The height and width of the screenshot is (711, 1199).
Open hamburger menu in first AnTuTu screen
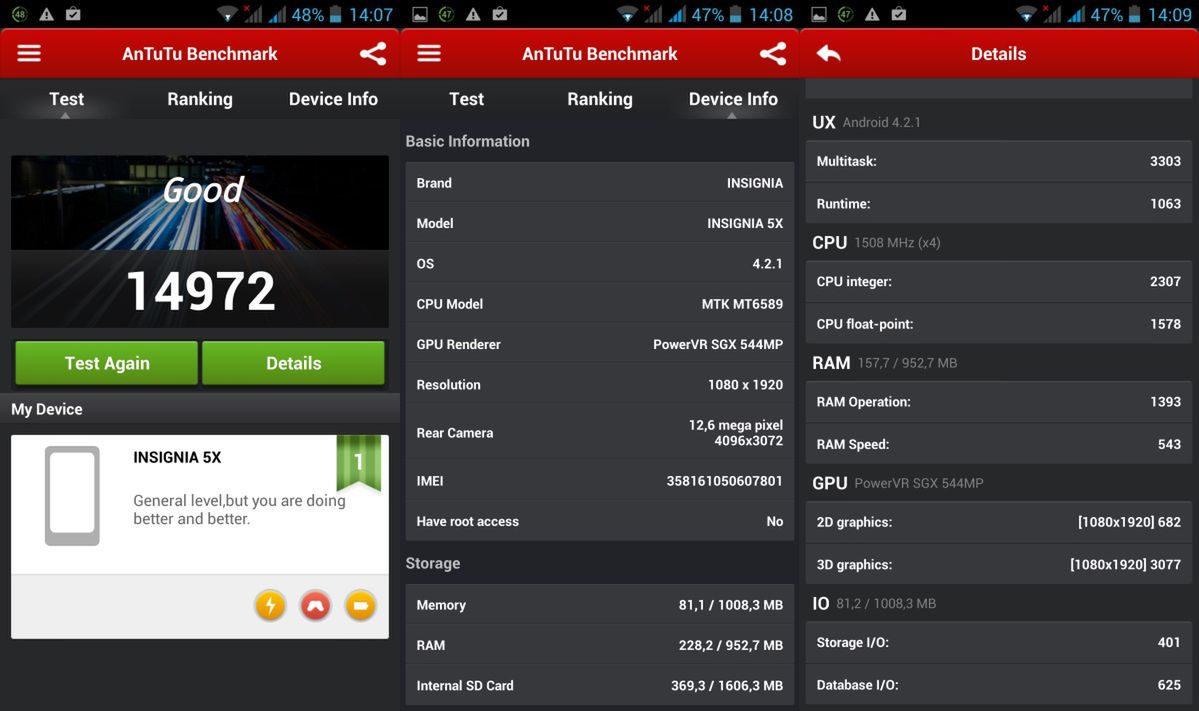29,54
